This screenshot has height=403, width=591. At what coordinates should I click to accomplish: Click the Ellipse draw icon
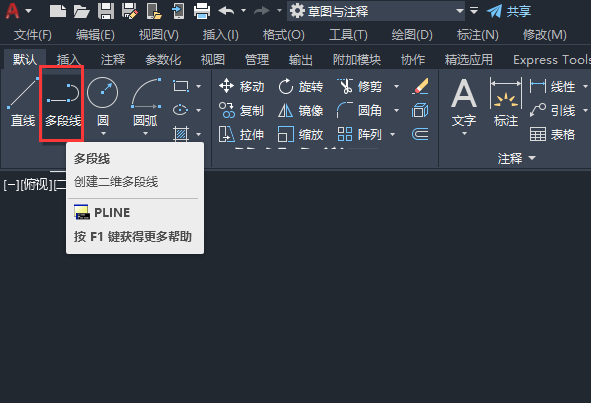click(181, 110)
